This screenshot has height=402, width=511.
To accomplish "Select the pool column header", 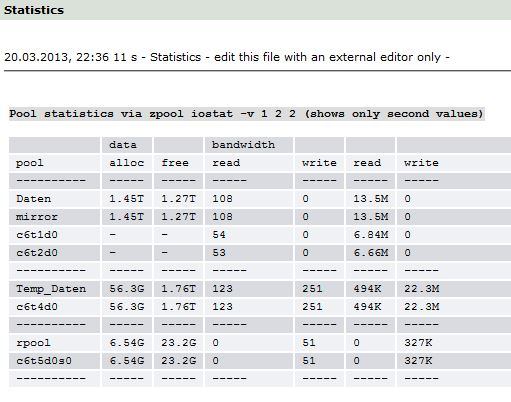I will (30, 163).
